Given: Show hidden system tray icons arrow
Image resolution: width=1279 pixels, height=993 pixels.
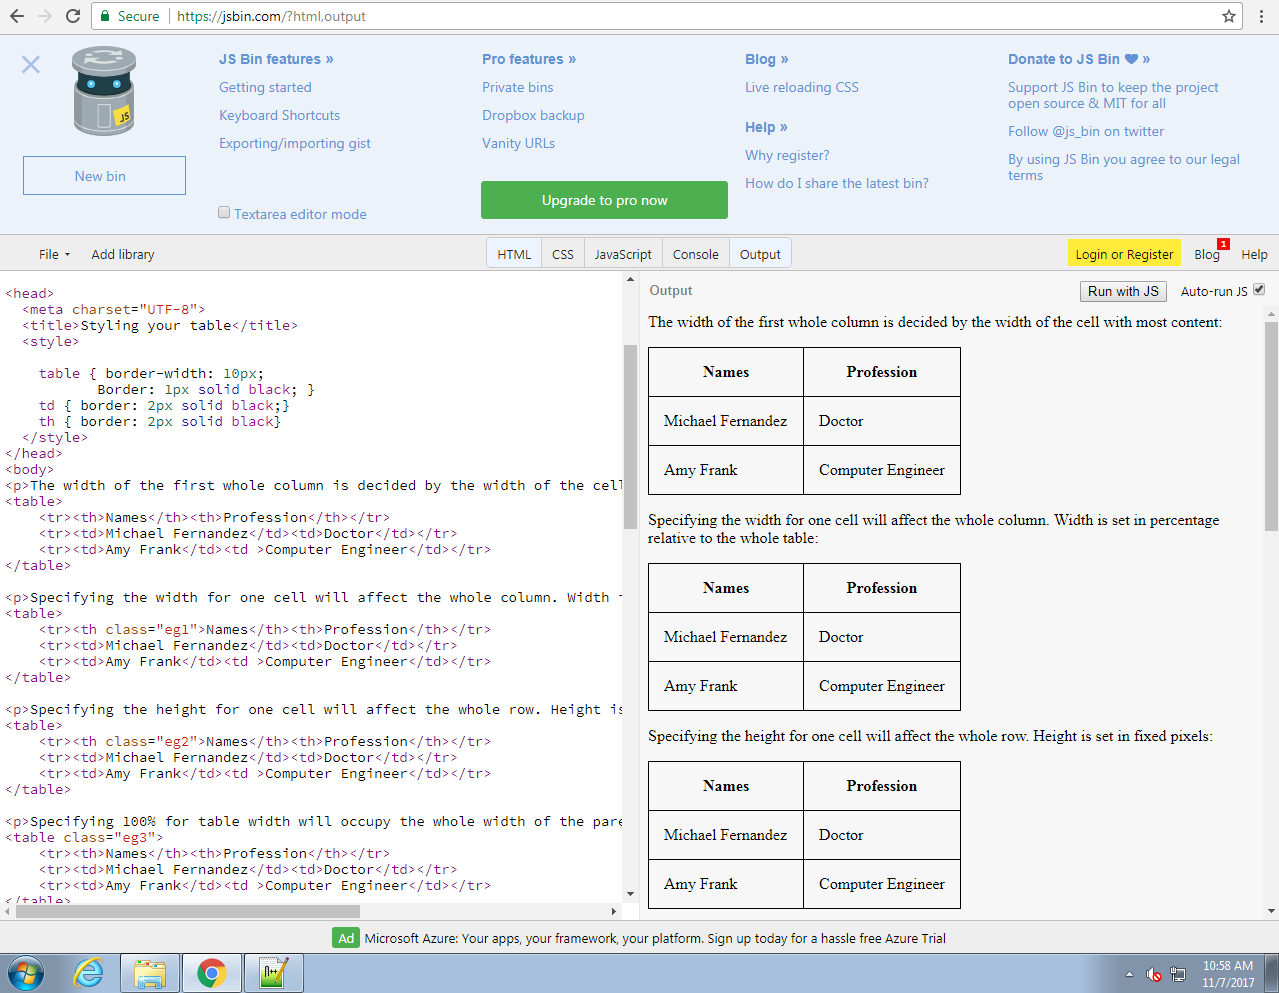Looking at the screenshot, I should (1129, 974).
